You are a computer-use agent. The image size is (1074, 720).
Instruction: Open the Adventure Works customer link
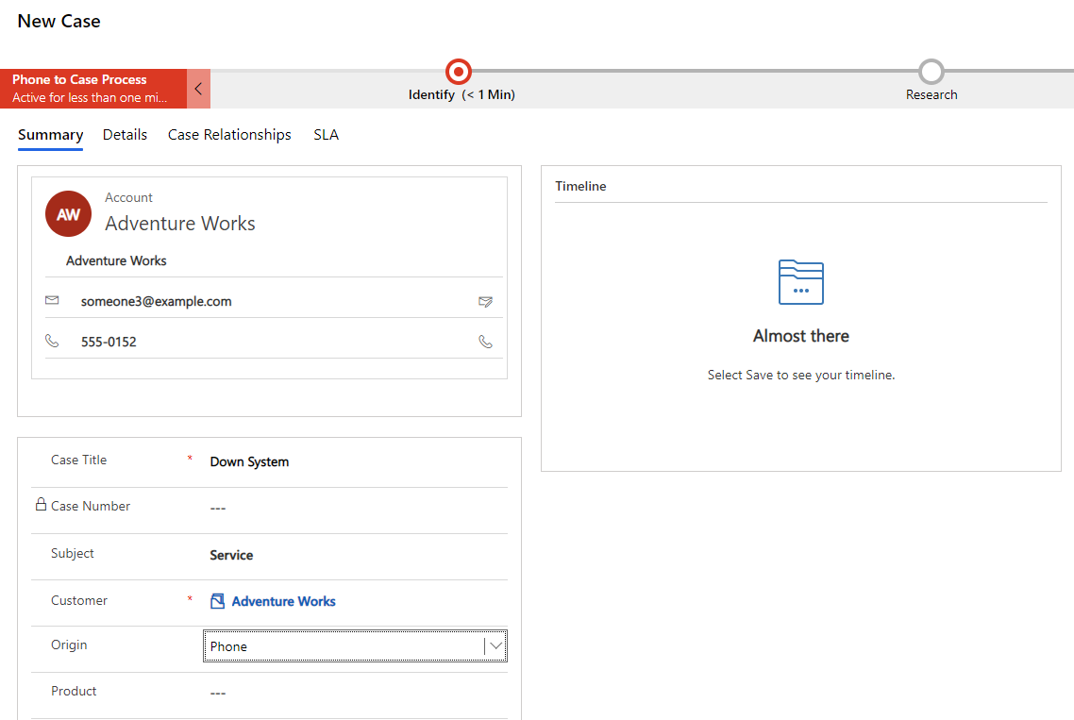point(284,601)
